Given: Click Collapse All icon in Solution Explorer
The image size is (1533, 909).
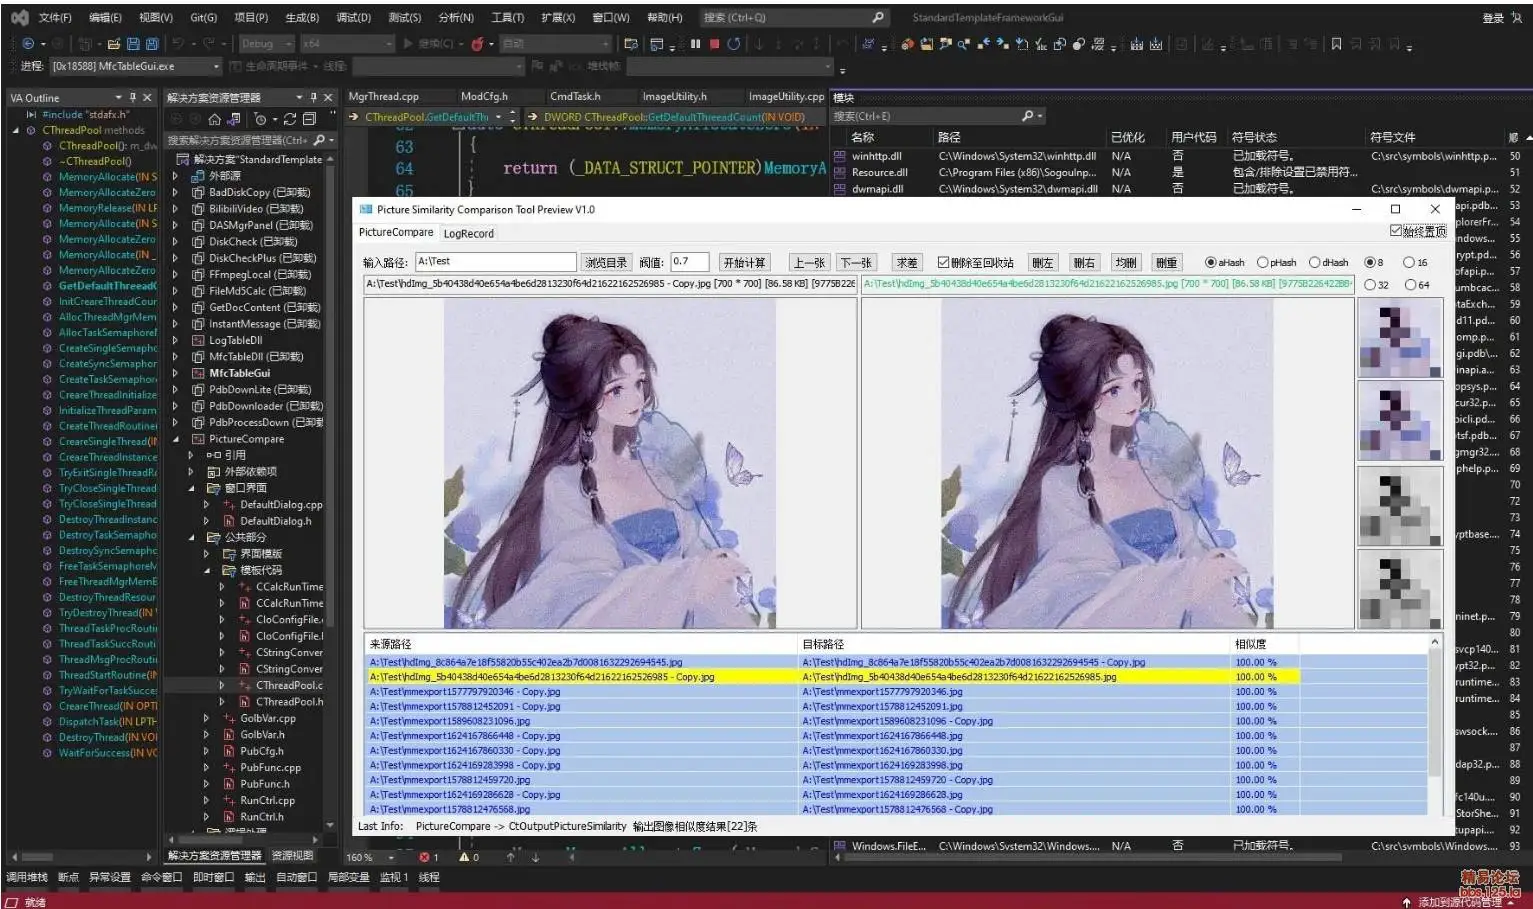Looking at the screenshot, I should (x=309, y=119).
